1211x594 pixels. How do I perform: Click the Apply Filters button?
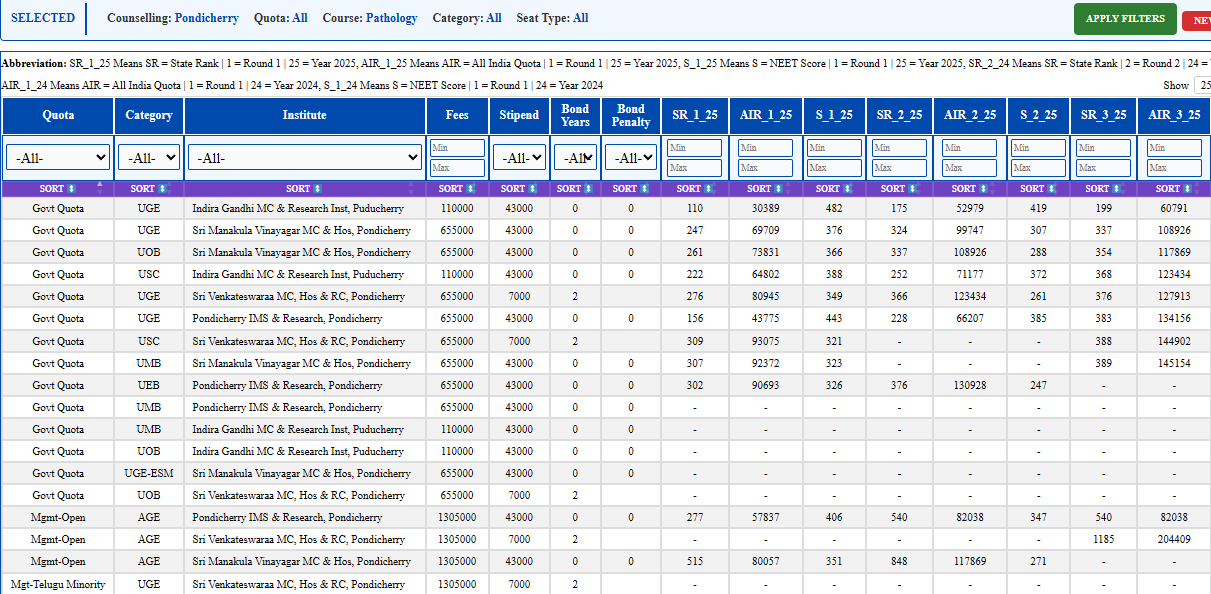pos(1125,19)
